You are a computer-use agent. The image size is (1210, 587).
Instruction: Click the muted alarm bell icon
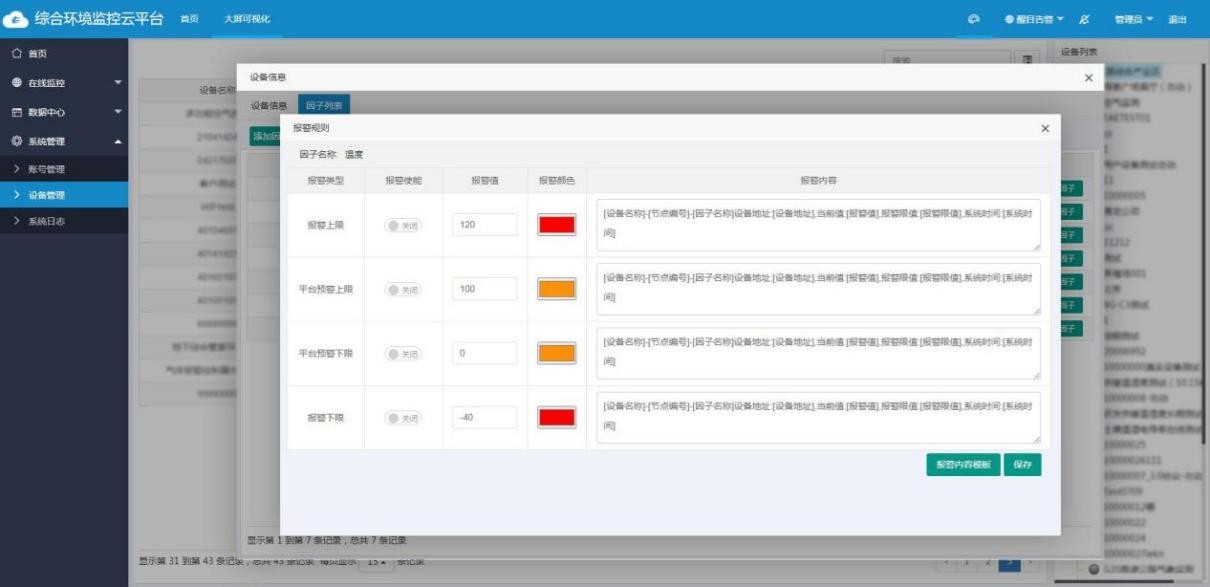(1085, 20)
